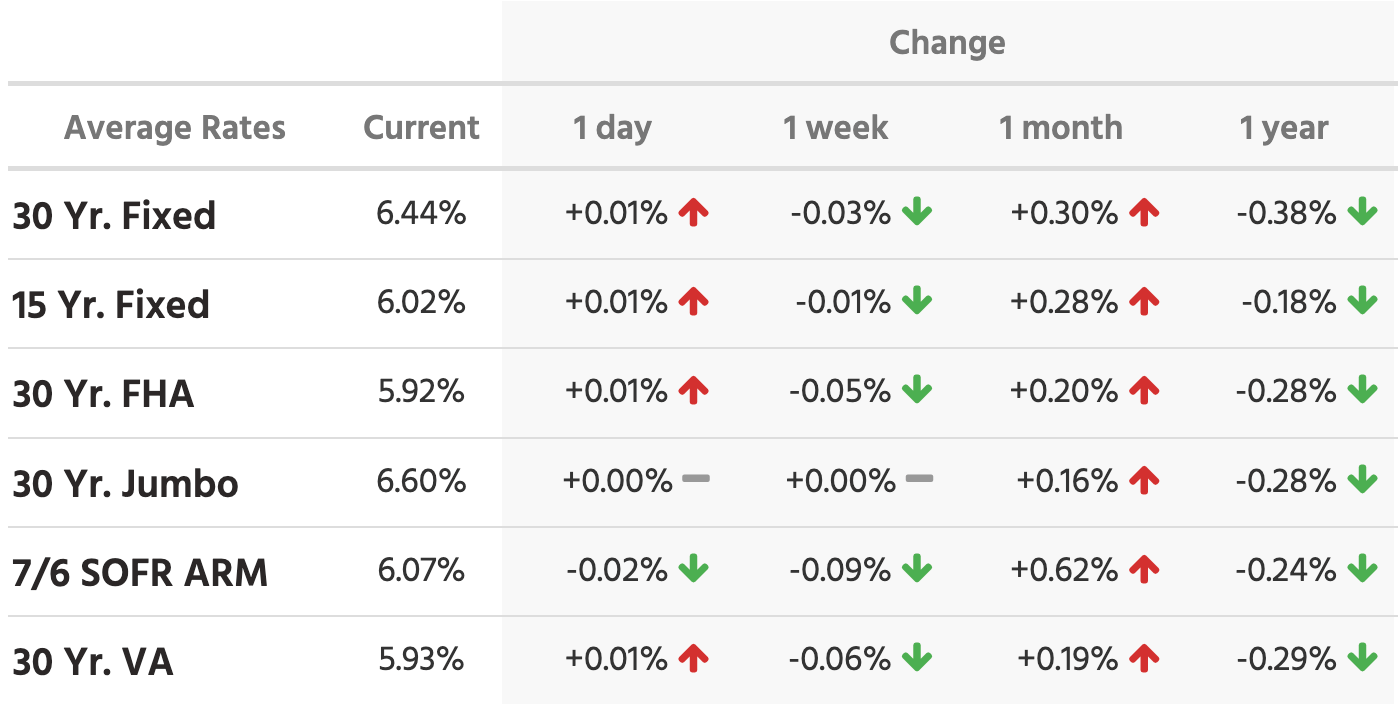Screen dimensions: 1398x708
Task: Open the 30 Yr. VA rate link
Action: click(x=93, y=662)
